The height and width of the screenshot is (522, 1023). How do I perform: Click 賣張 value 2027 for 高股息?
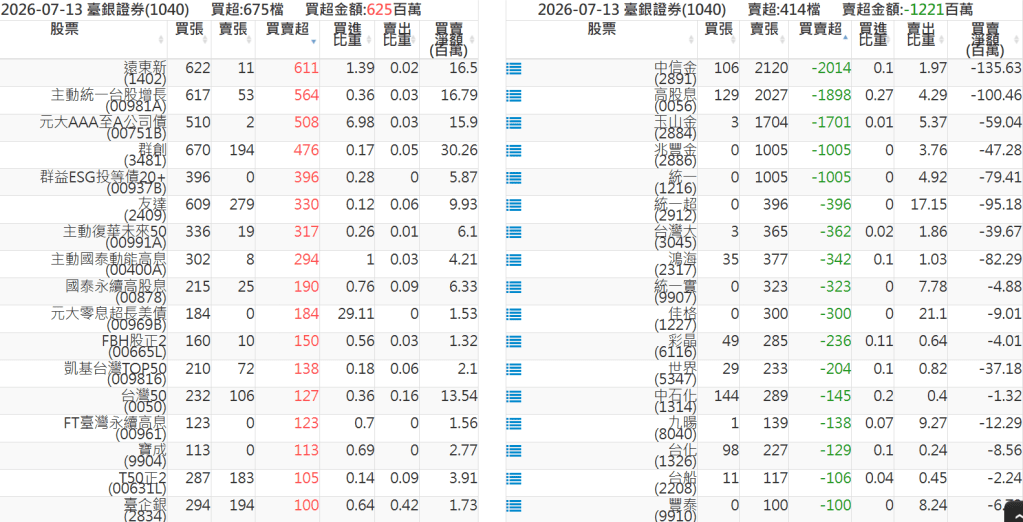tap(771, 96)
